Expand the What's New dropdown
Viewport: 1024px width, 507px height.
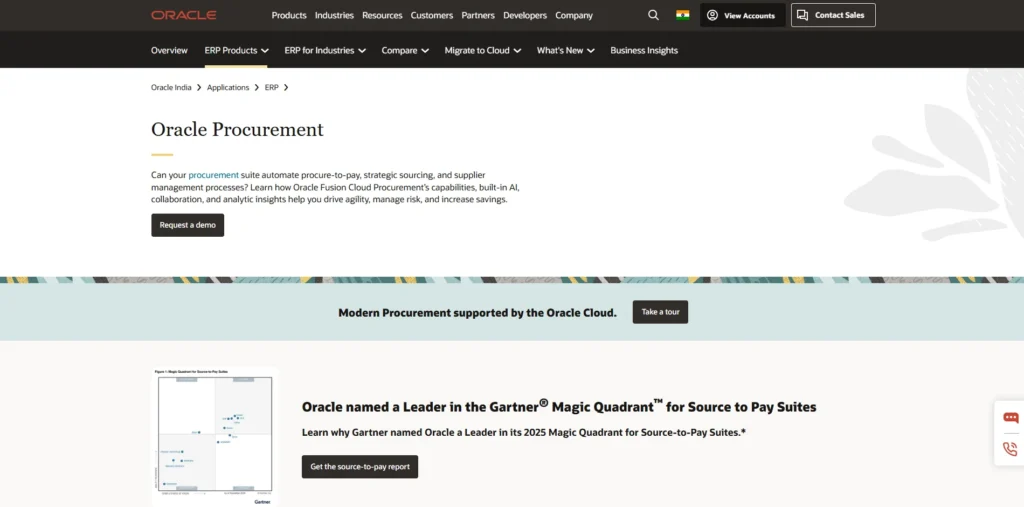coord(566,50)
